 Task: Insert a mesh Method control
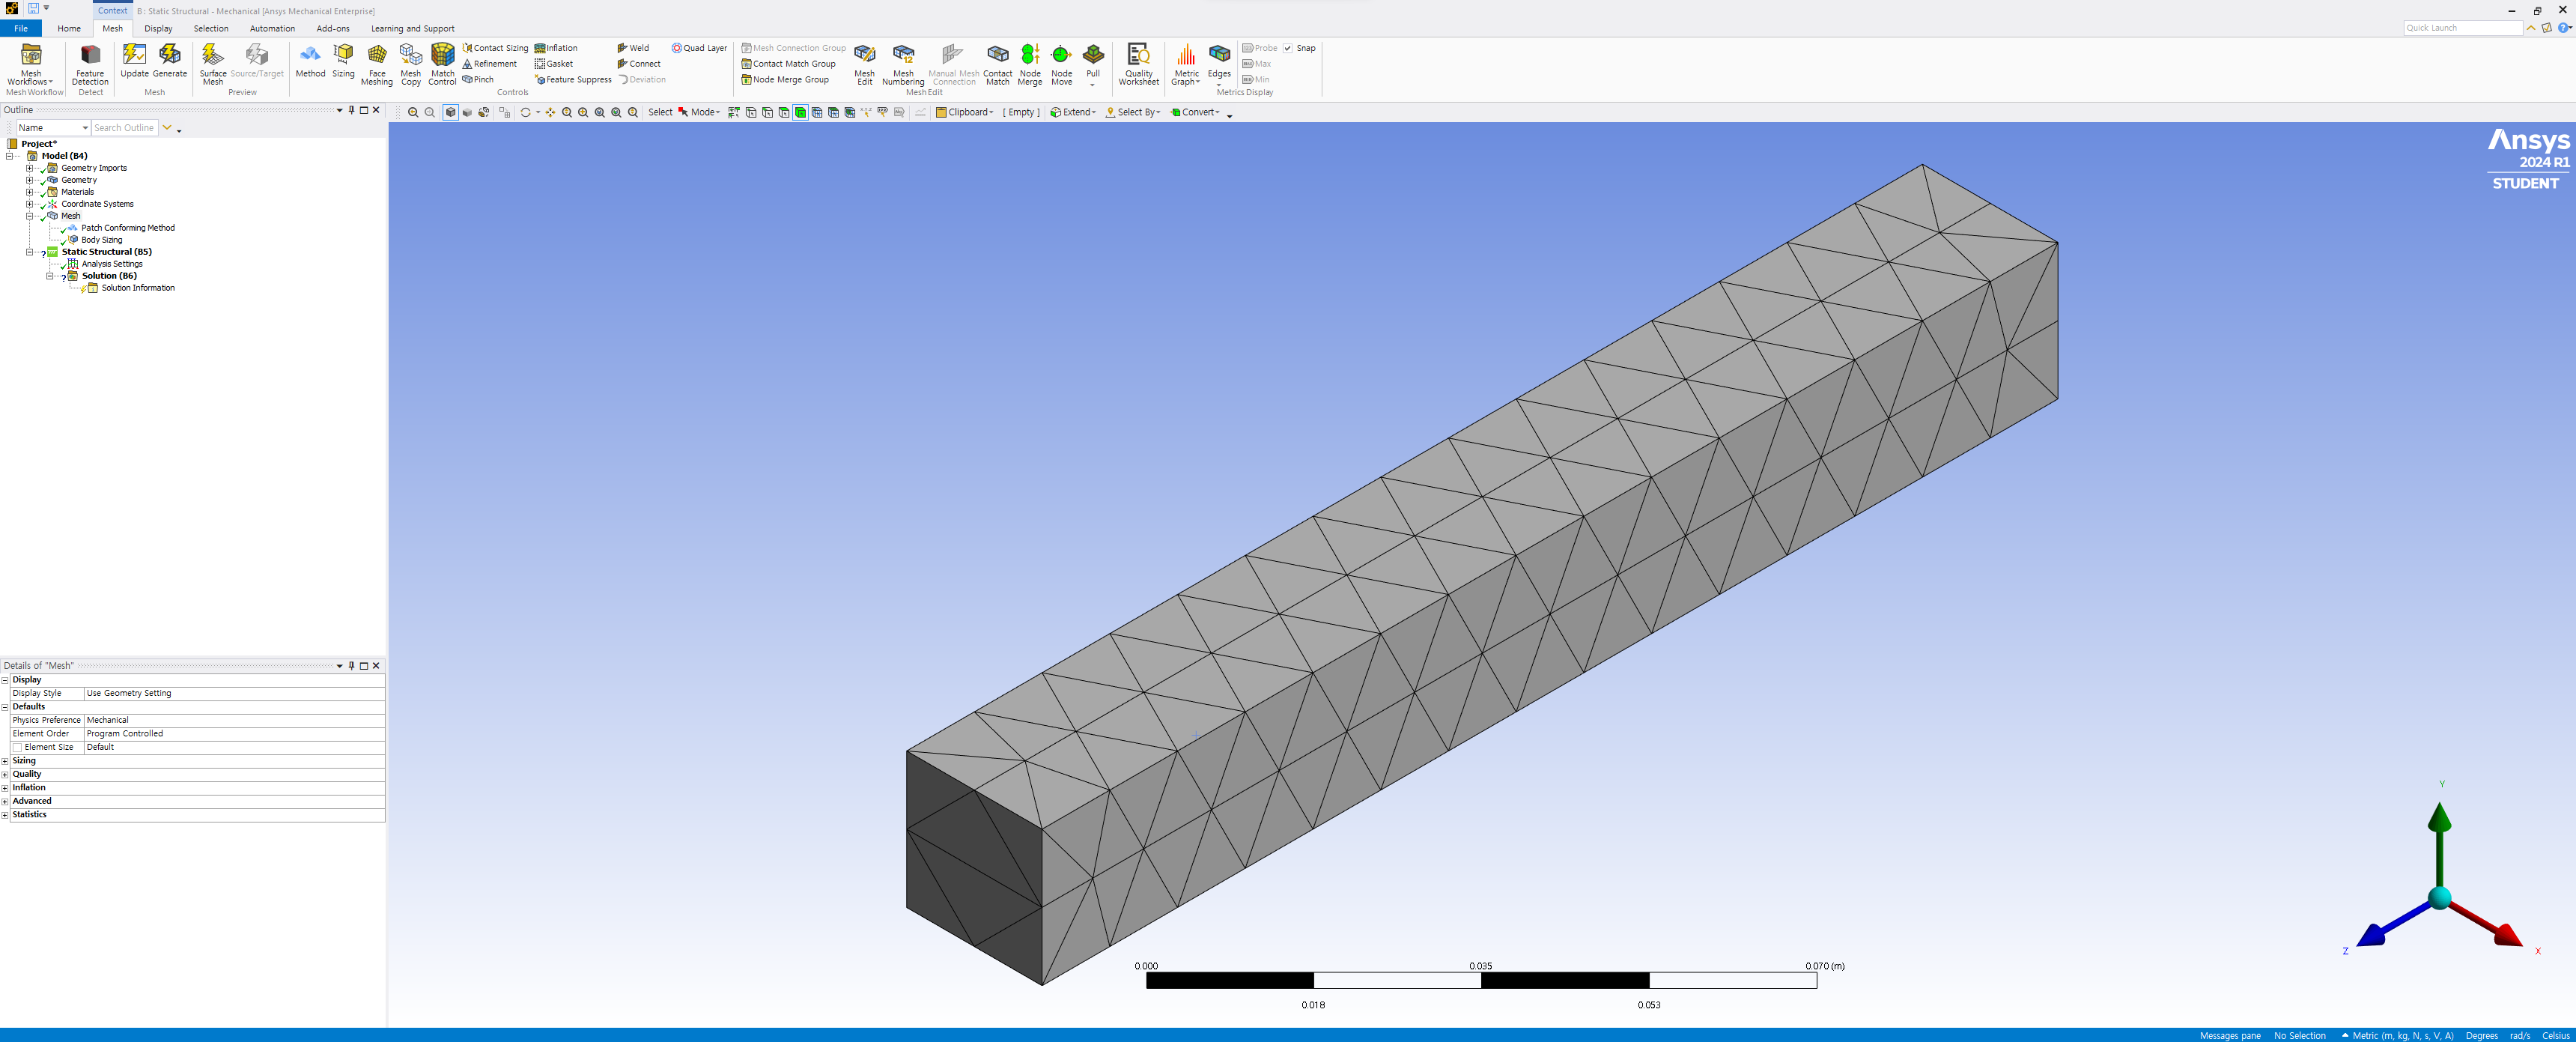pyautogui.click(x=310, y=61)
